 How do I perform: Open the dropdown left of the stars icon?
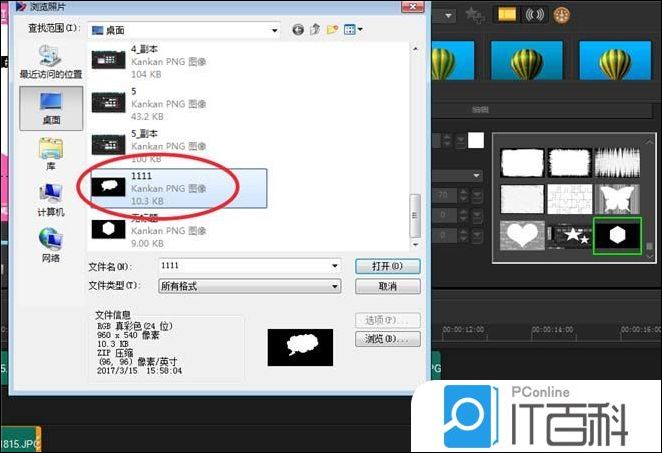click(448, 16)
